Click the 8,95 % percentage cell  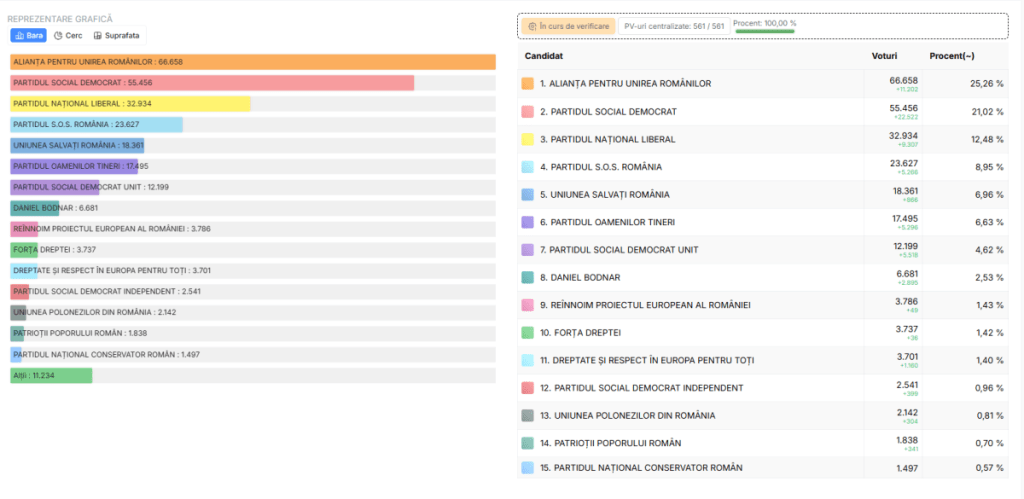pos(990,167)
